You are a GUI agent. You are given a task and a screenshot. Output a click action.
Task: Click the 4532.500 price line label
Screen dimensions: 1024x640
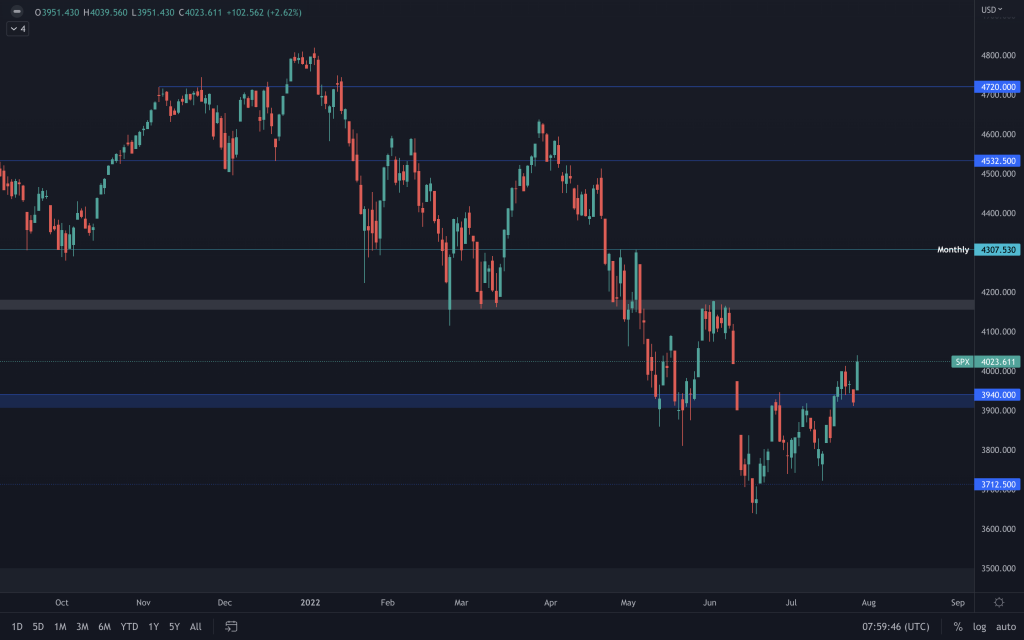(998, 160)
